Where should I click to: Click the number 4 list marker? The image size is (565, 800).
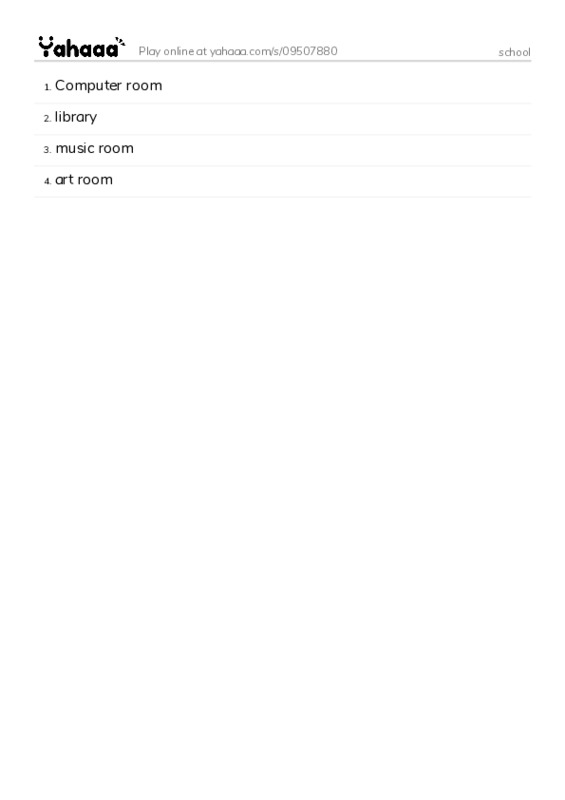coord(47,181)
